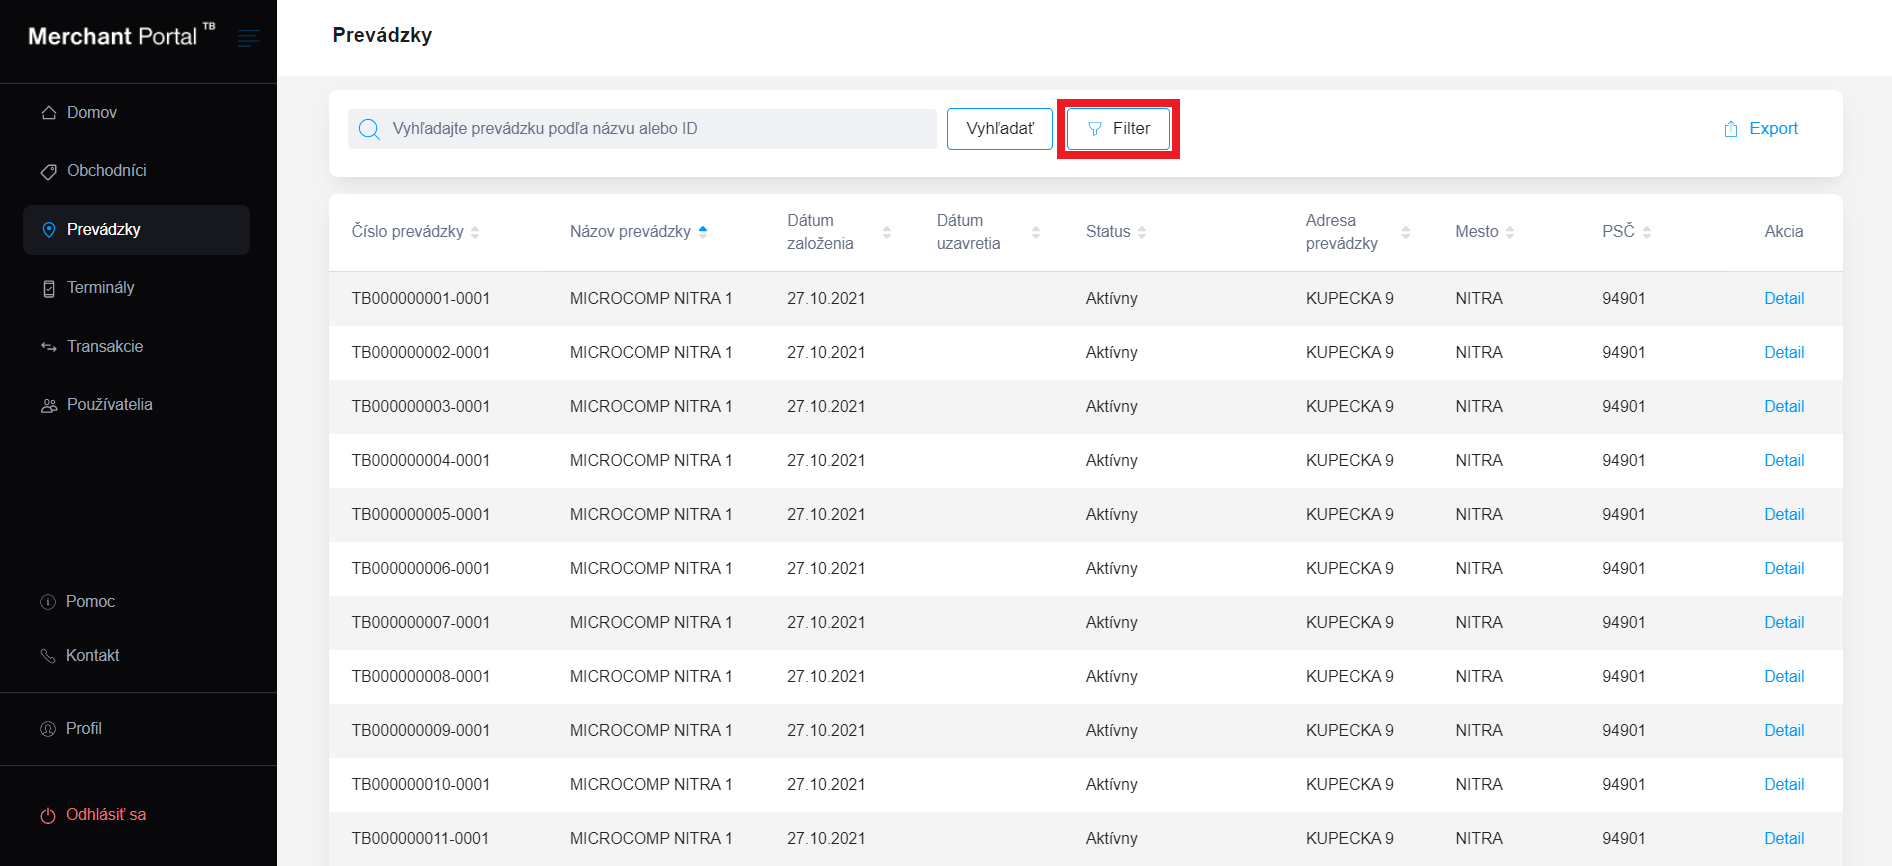Open Detail for TB000000003-0001
The height and width of the screenshot is (866, 1892).
click(1783, 407)
